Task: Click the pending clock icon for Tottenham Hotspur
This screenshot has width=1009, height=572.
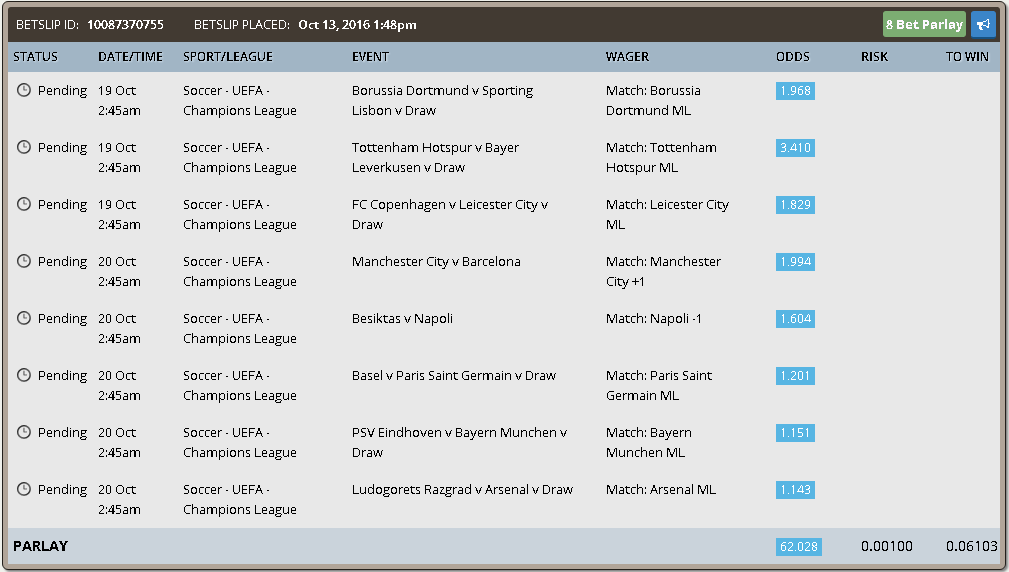Action: coord(24,147)
